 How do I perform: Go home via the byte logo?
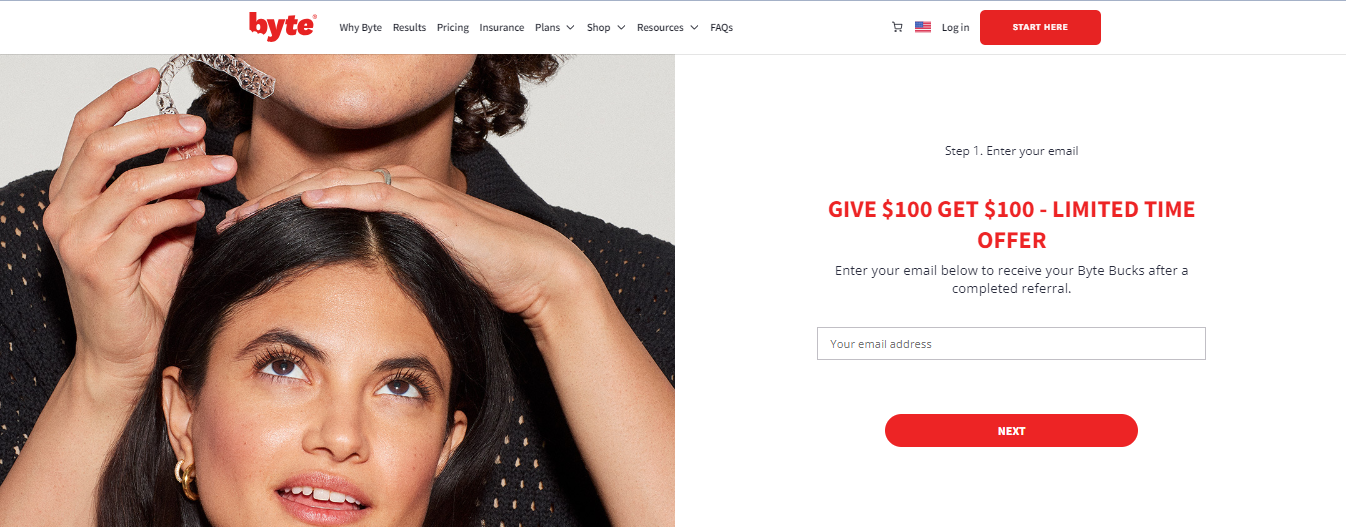pos(283,26)
